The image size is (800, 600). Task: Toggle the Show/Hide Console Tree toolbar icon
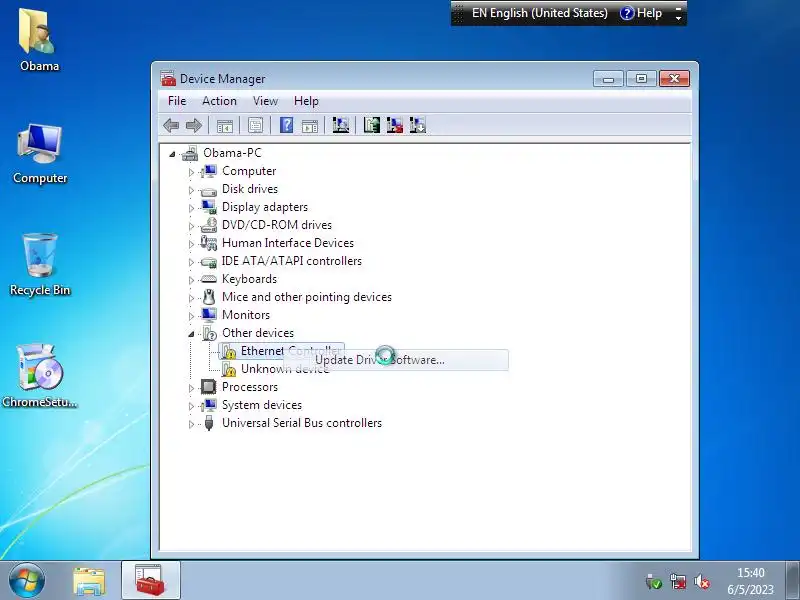point(224,125)
